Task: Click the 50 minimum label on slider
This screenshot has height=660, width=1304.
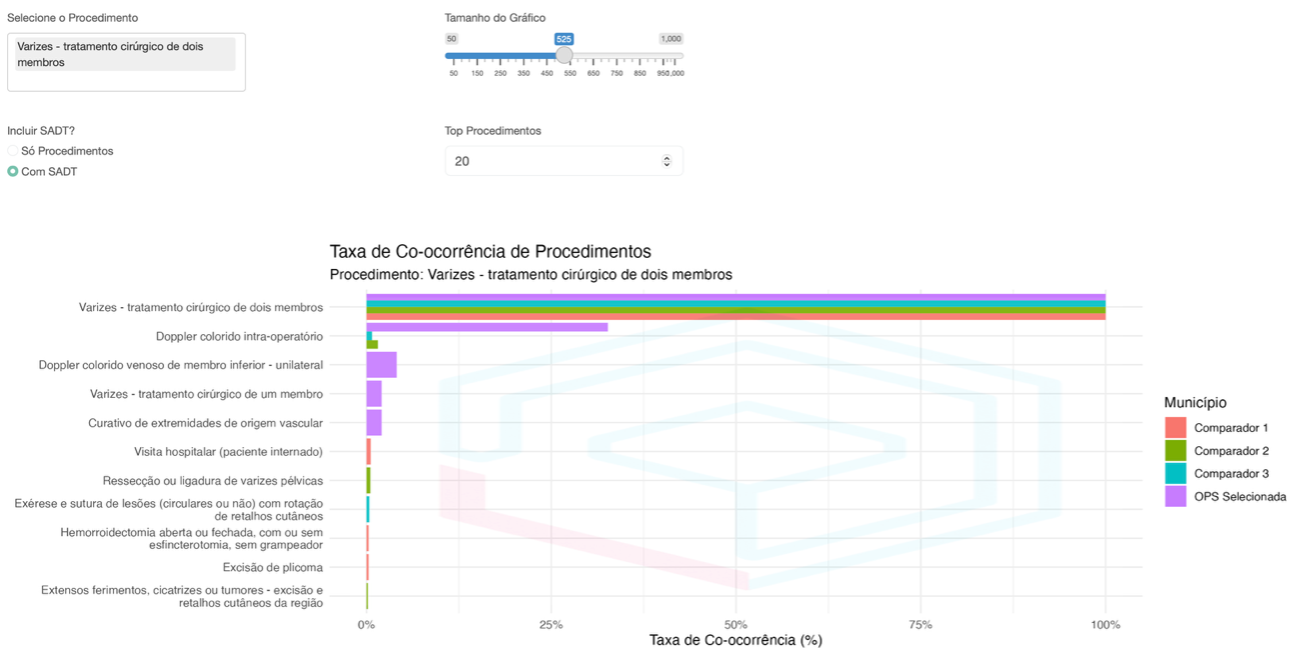Action: [452, 39]
